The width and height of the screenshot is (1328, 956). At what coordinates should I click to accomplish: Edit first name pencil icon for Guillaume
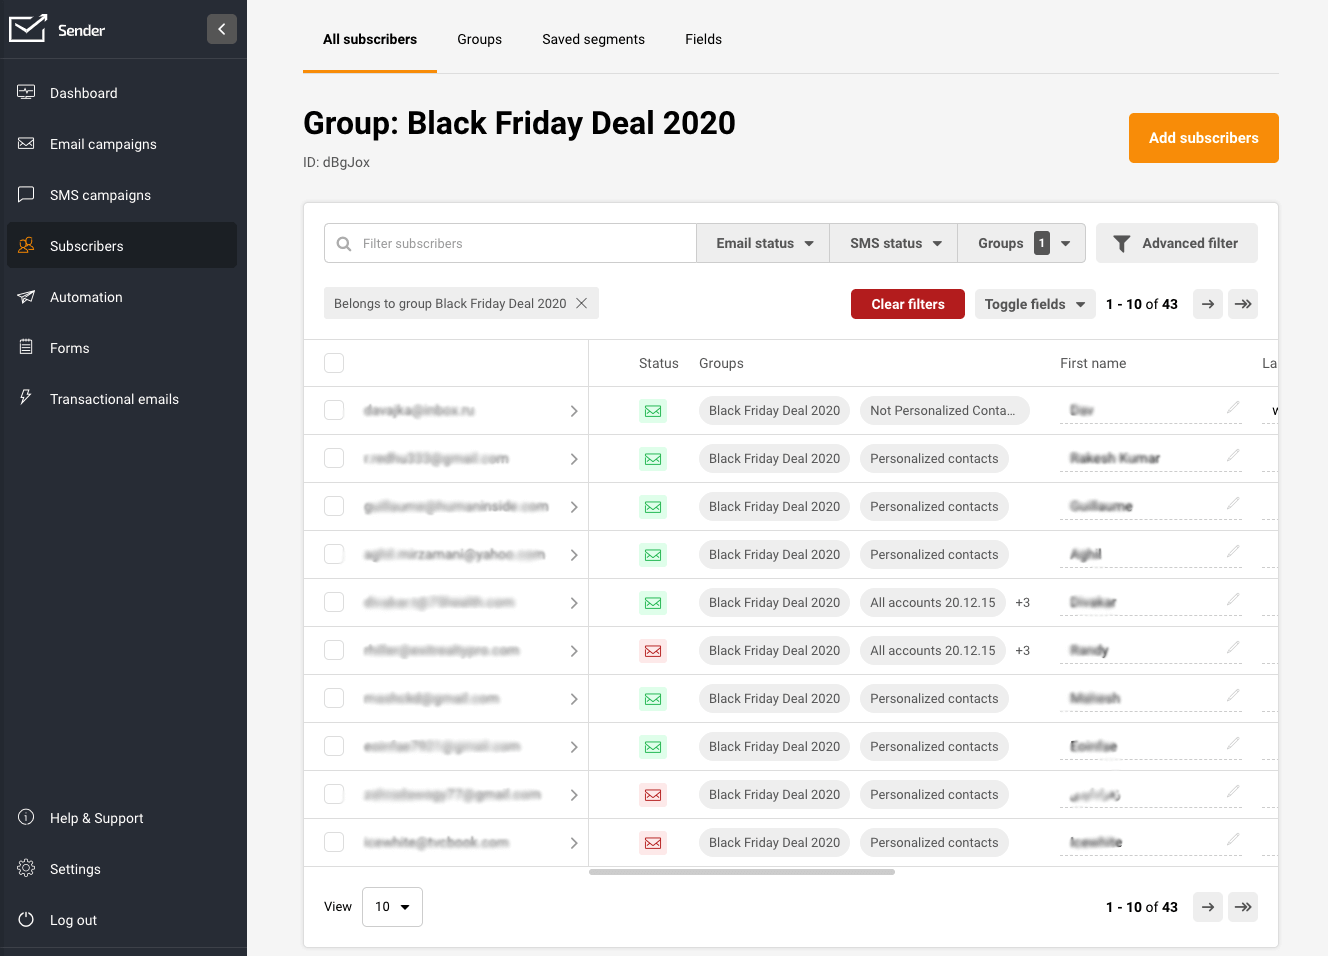pyautogui.click(x=1233, y=504)
